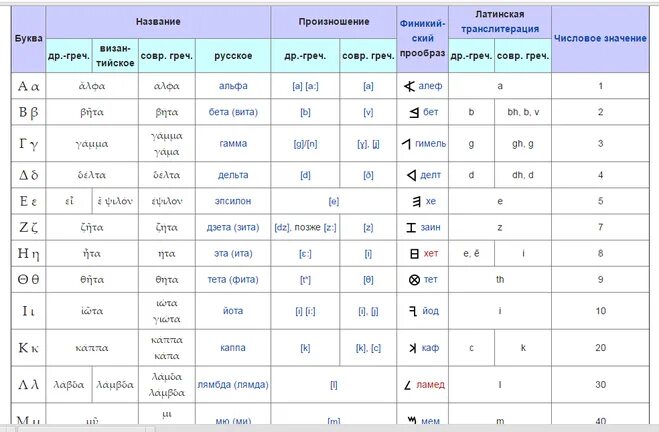
Task: Select the 'Название' column header
Action: (x=158, y=22)
